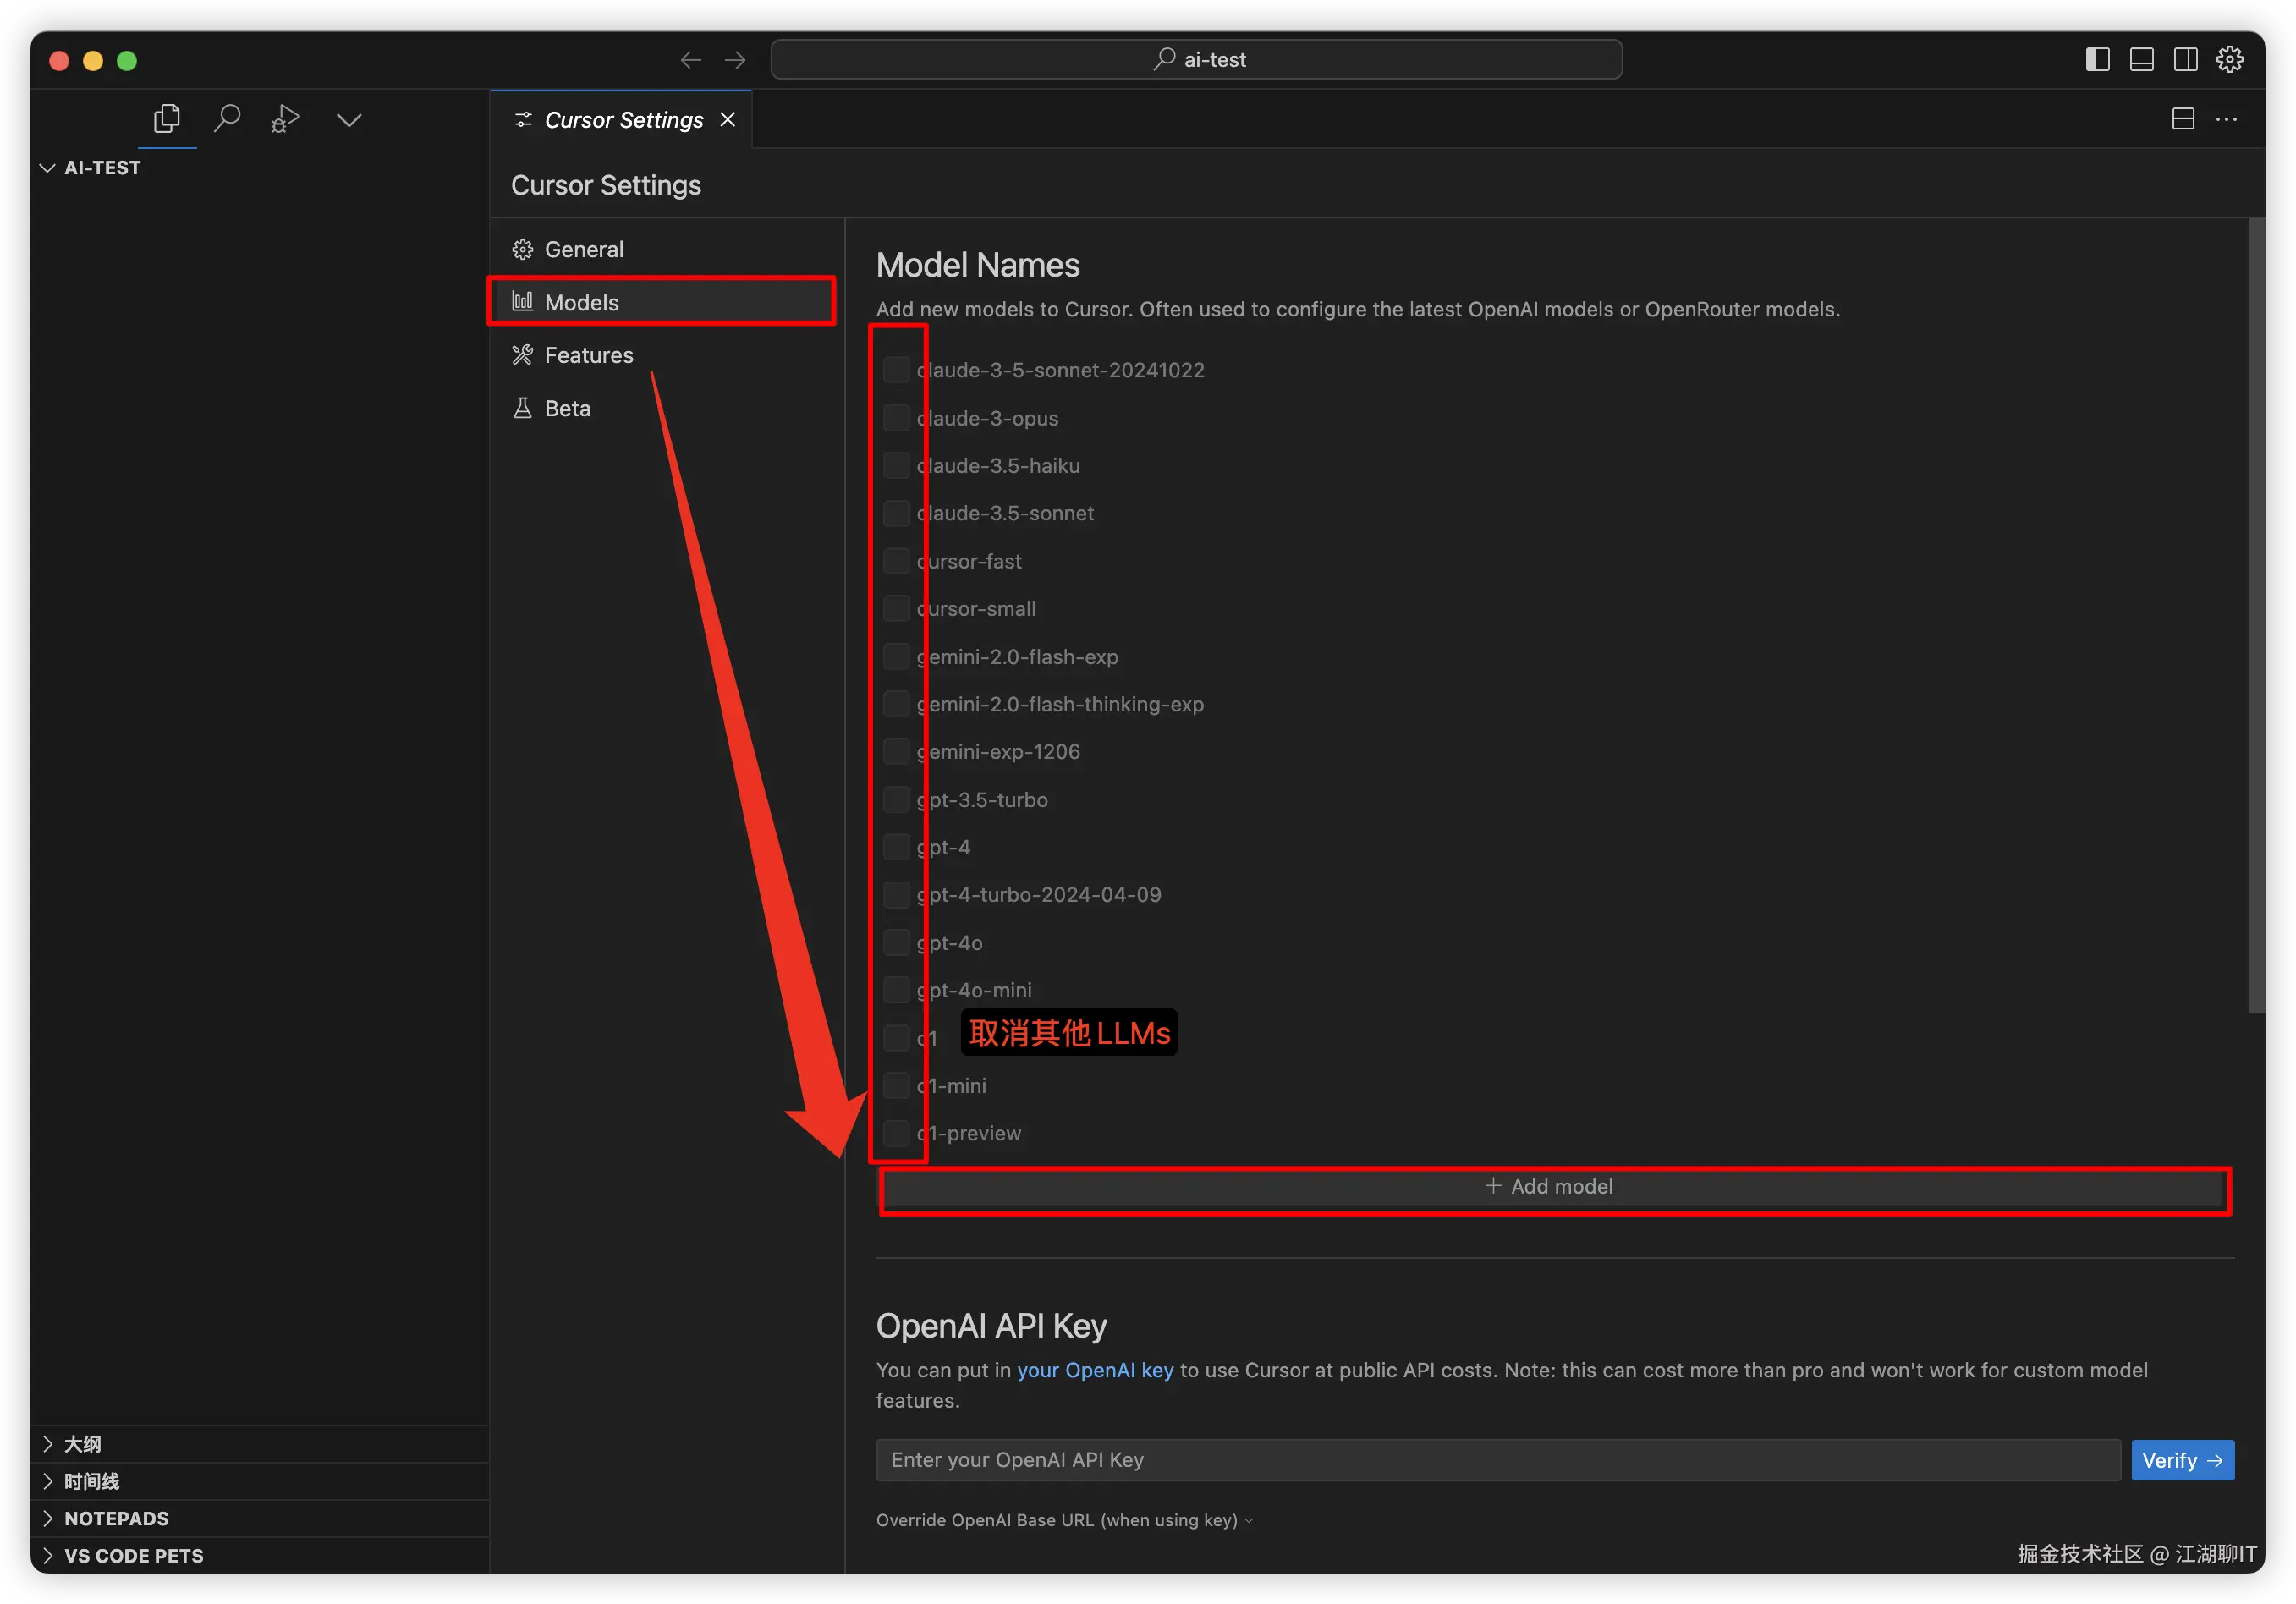Click the Add model button
This screenshot has width=2296, height=1604.
(1552, 1187)
